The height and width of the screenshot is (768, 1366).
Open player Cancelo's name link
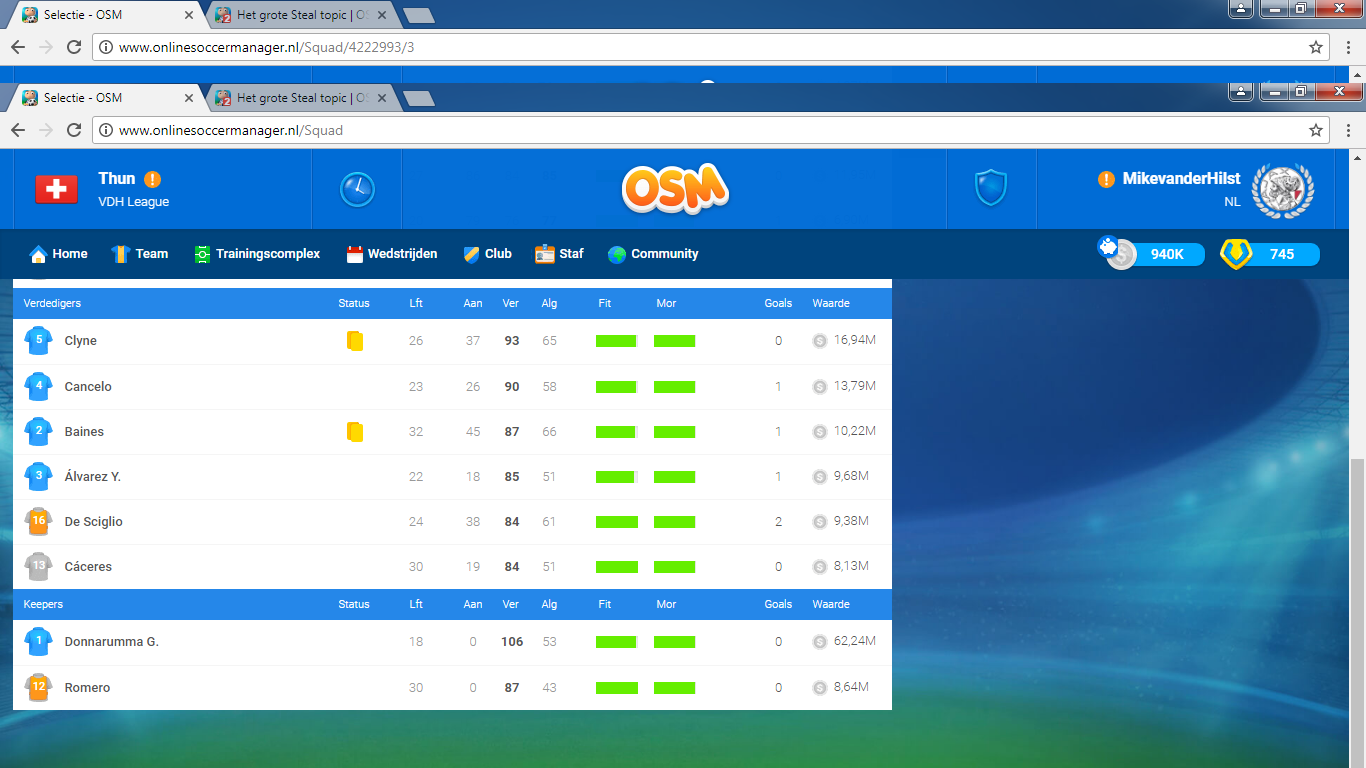(88, 386)
